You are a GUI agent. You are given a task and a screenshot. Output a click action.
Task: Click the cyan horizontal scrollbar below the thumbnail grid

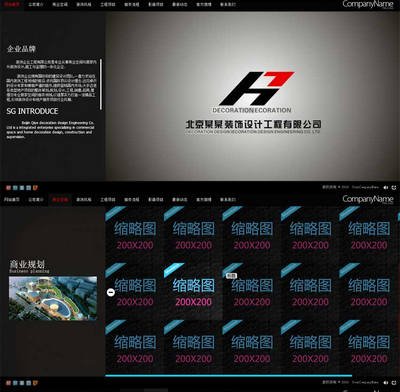tap(228, 376)
